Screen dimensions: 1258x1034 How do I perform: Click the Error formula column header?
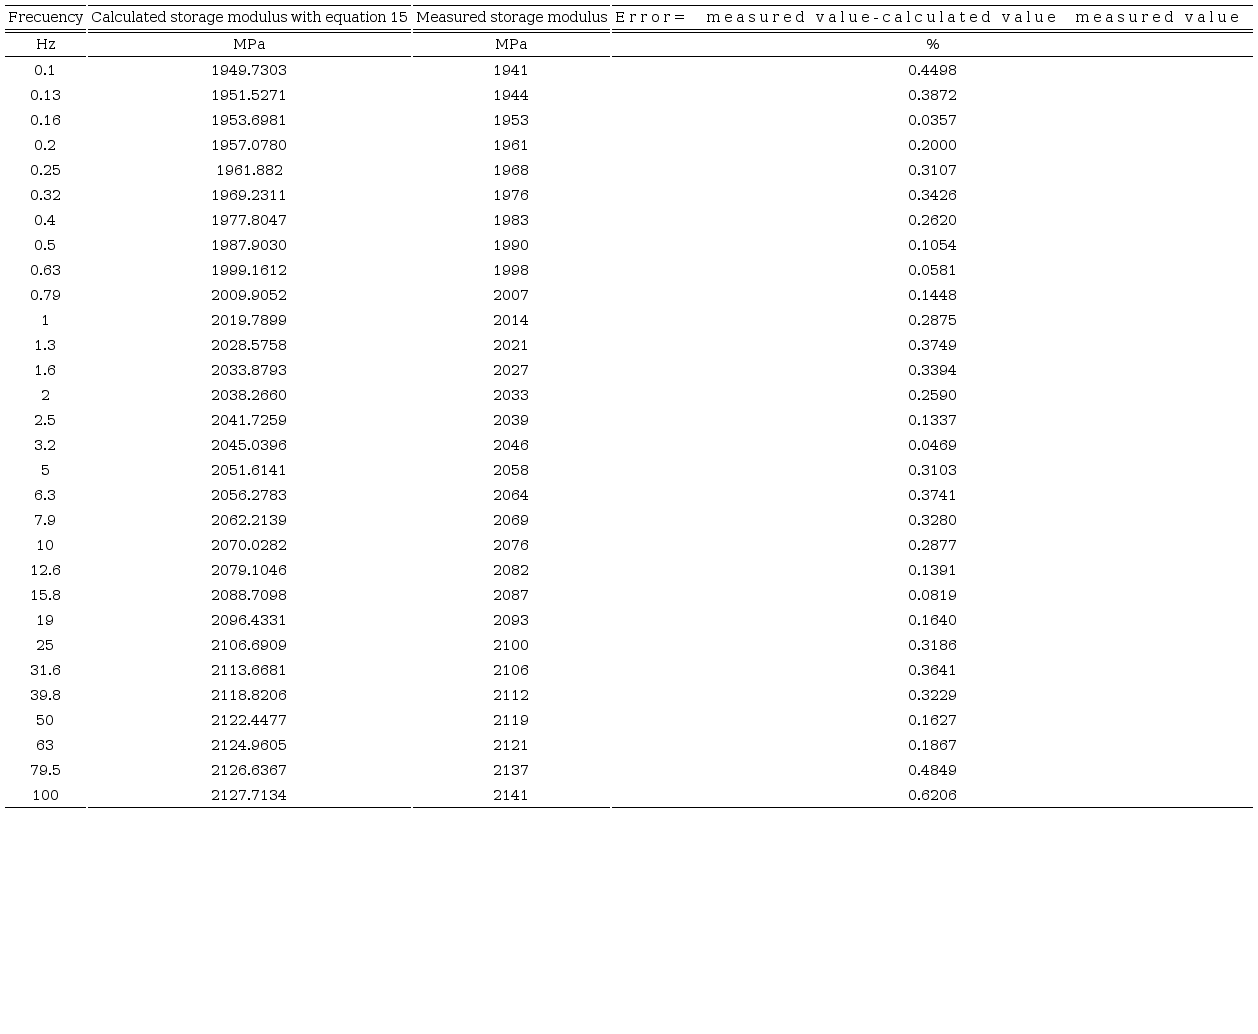pos(930,17)
